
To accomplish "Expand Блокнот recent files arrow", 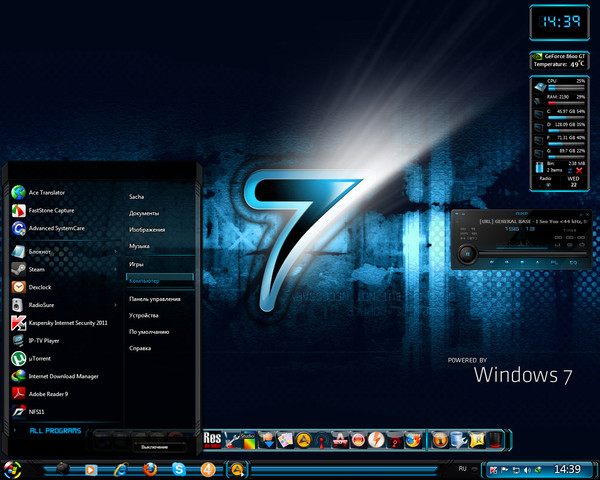I will [116, 251].
